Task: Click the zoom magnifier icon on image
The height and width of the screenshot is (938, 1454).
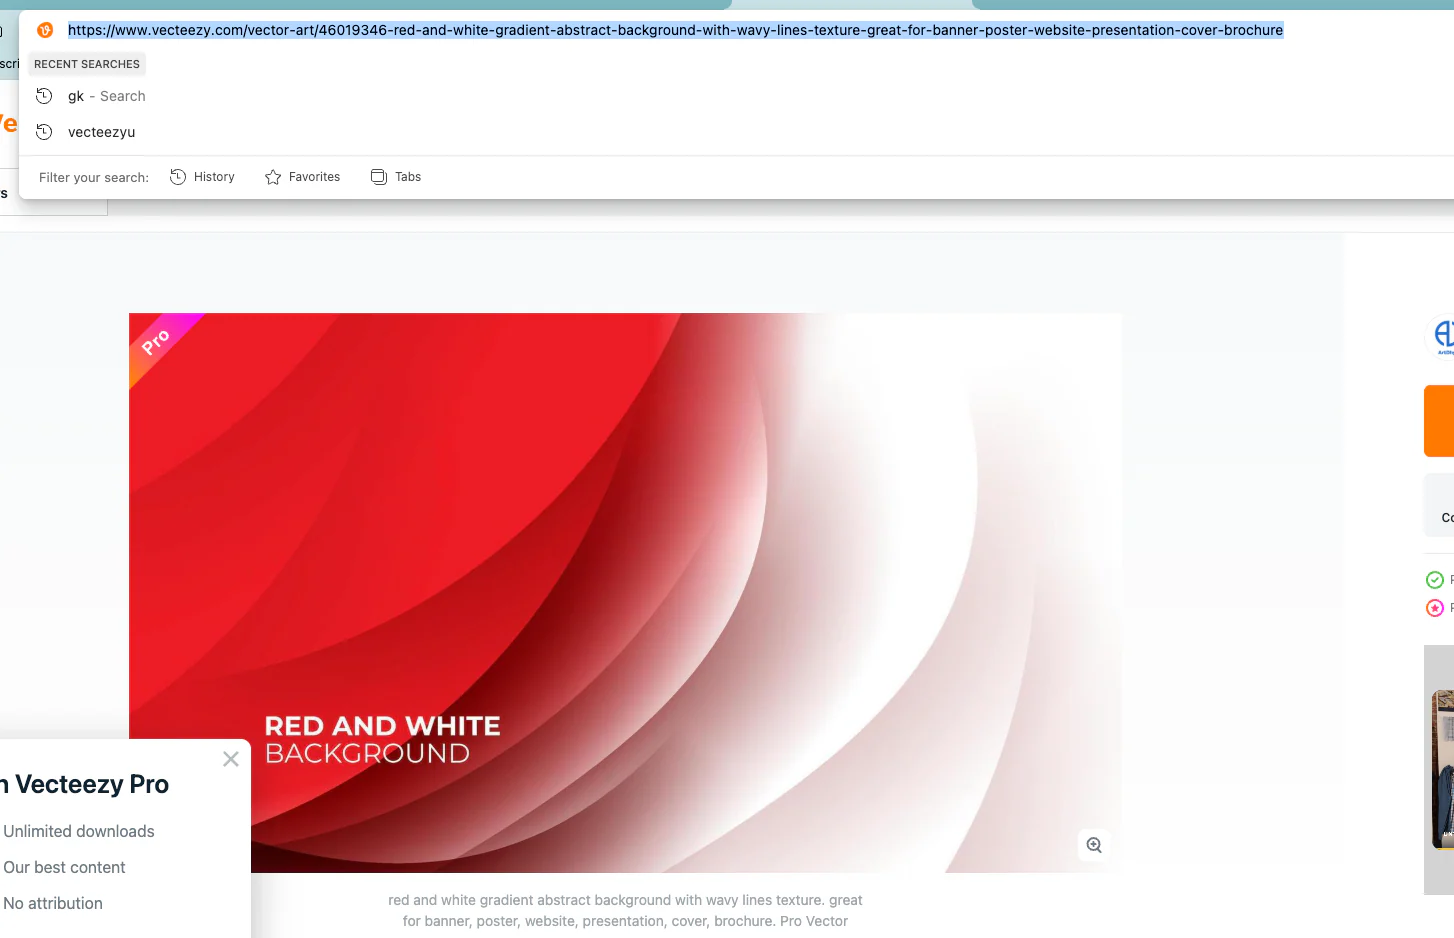Action: coord(1094,845)
